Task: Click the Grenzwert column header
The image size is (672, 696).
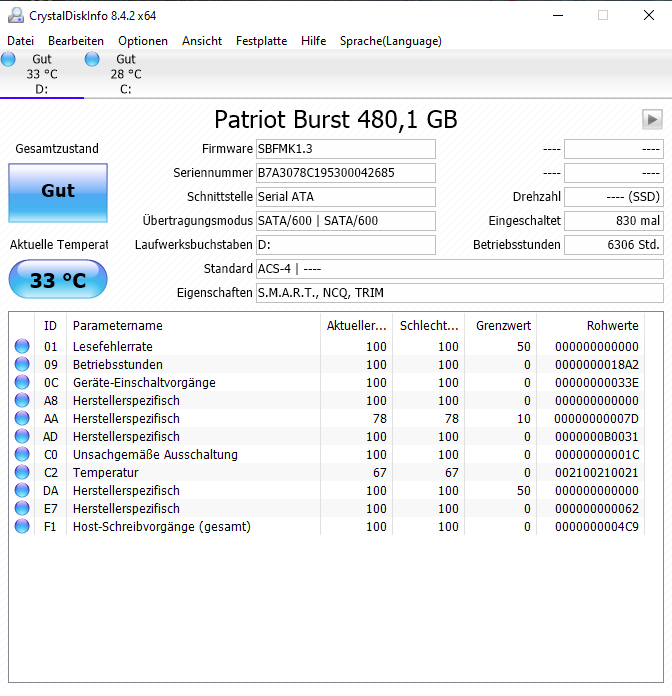Action: 501,326
